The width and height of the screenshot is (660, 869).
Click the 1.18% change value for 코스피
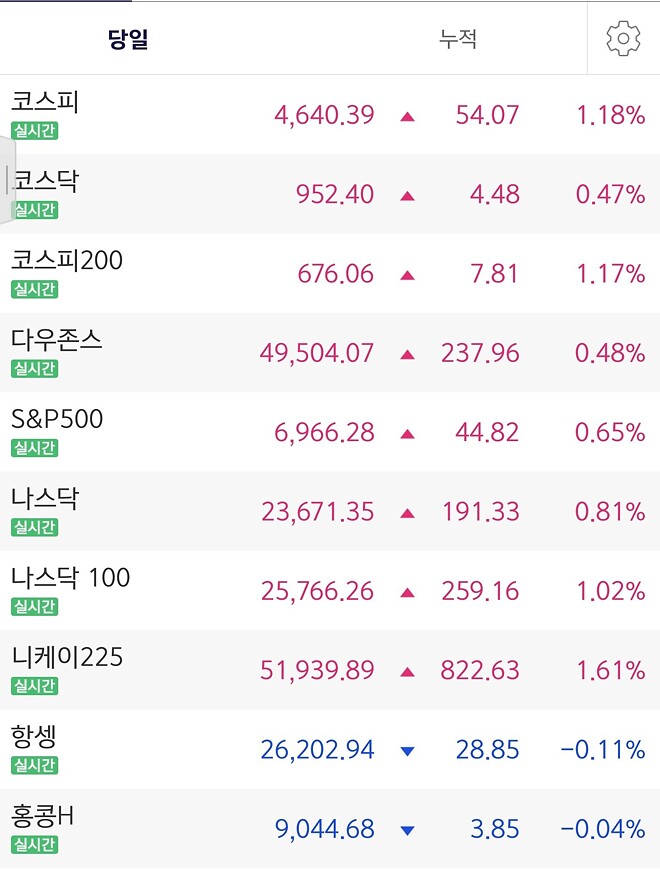[611, 115]
